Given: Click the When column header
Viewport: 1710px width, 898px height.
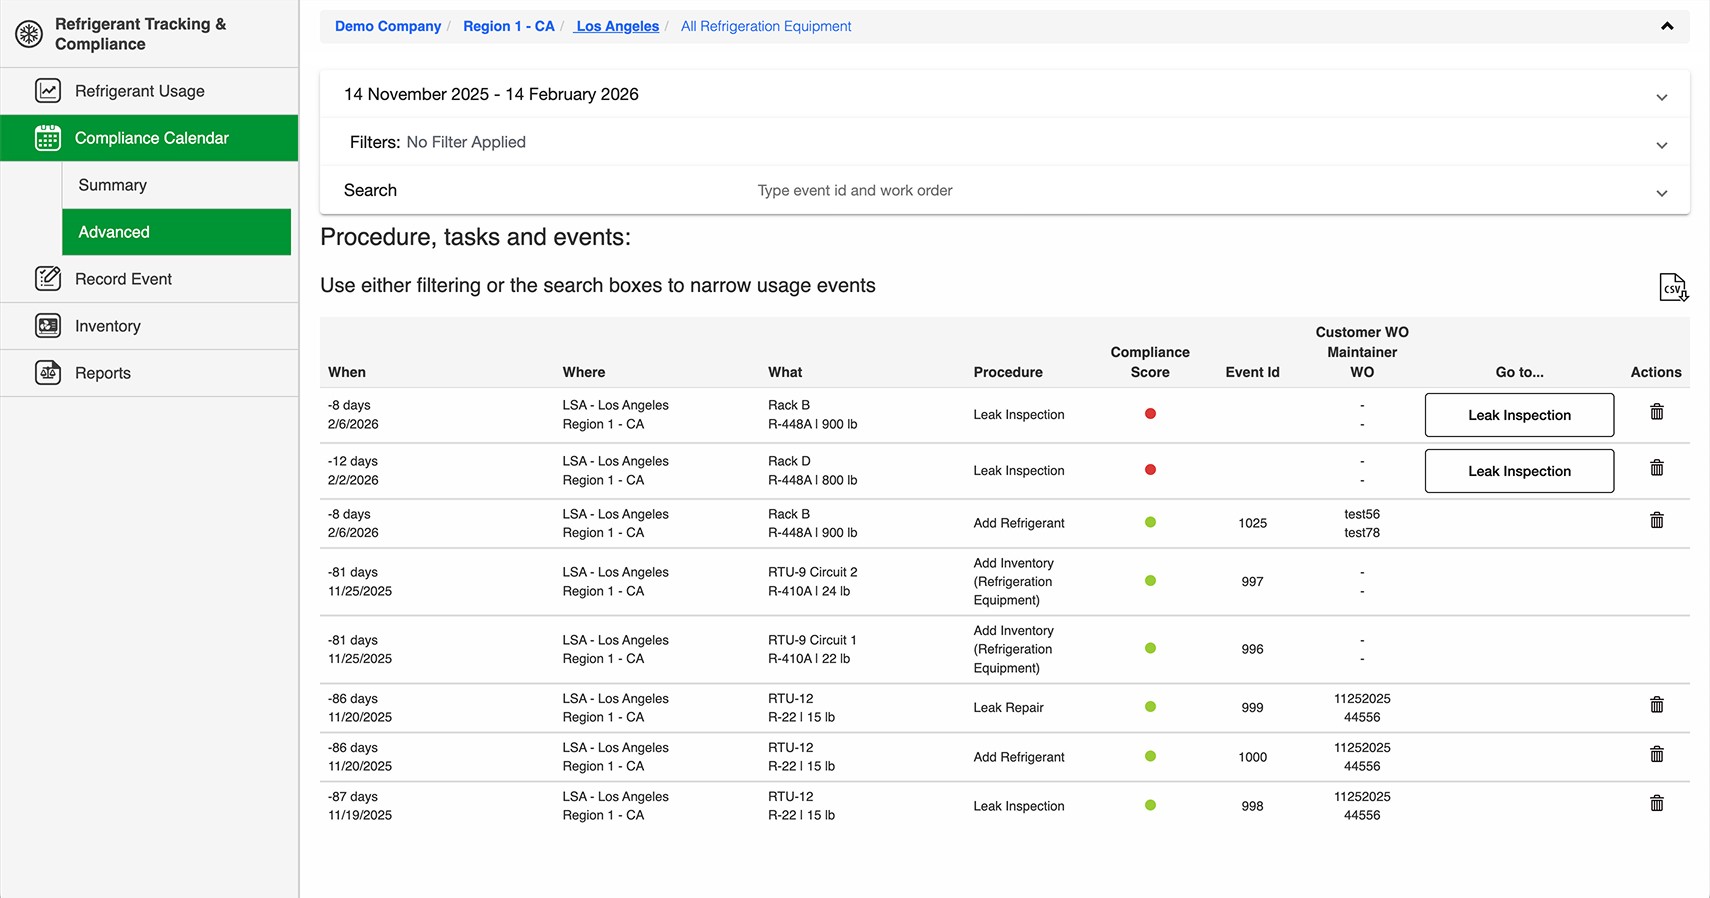Looking at the screenshot, I should pos(347,372).
